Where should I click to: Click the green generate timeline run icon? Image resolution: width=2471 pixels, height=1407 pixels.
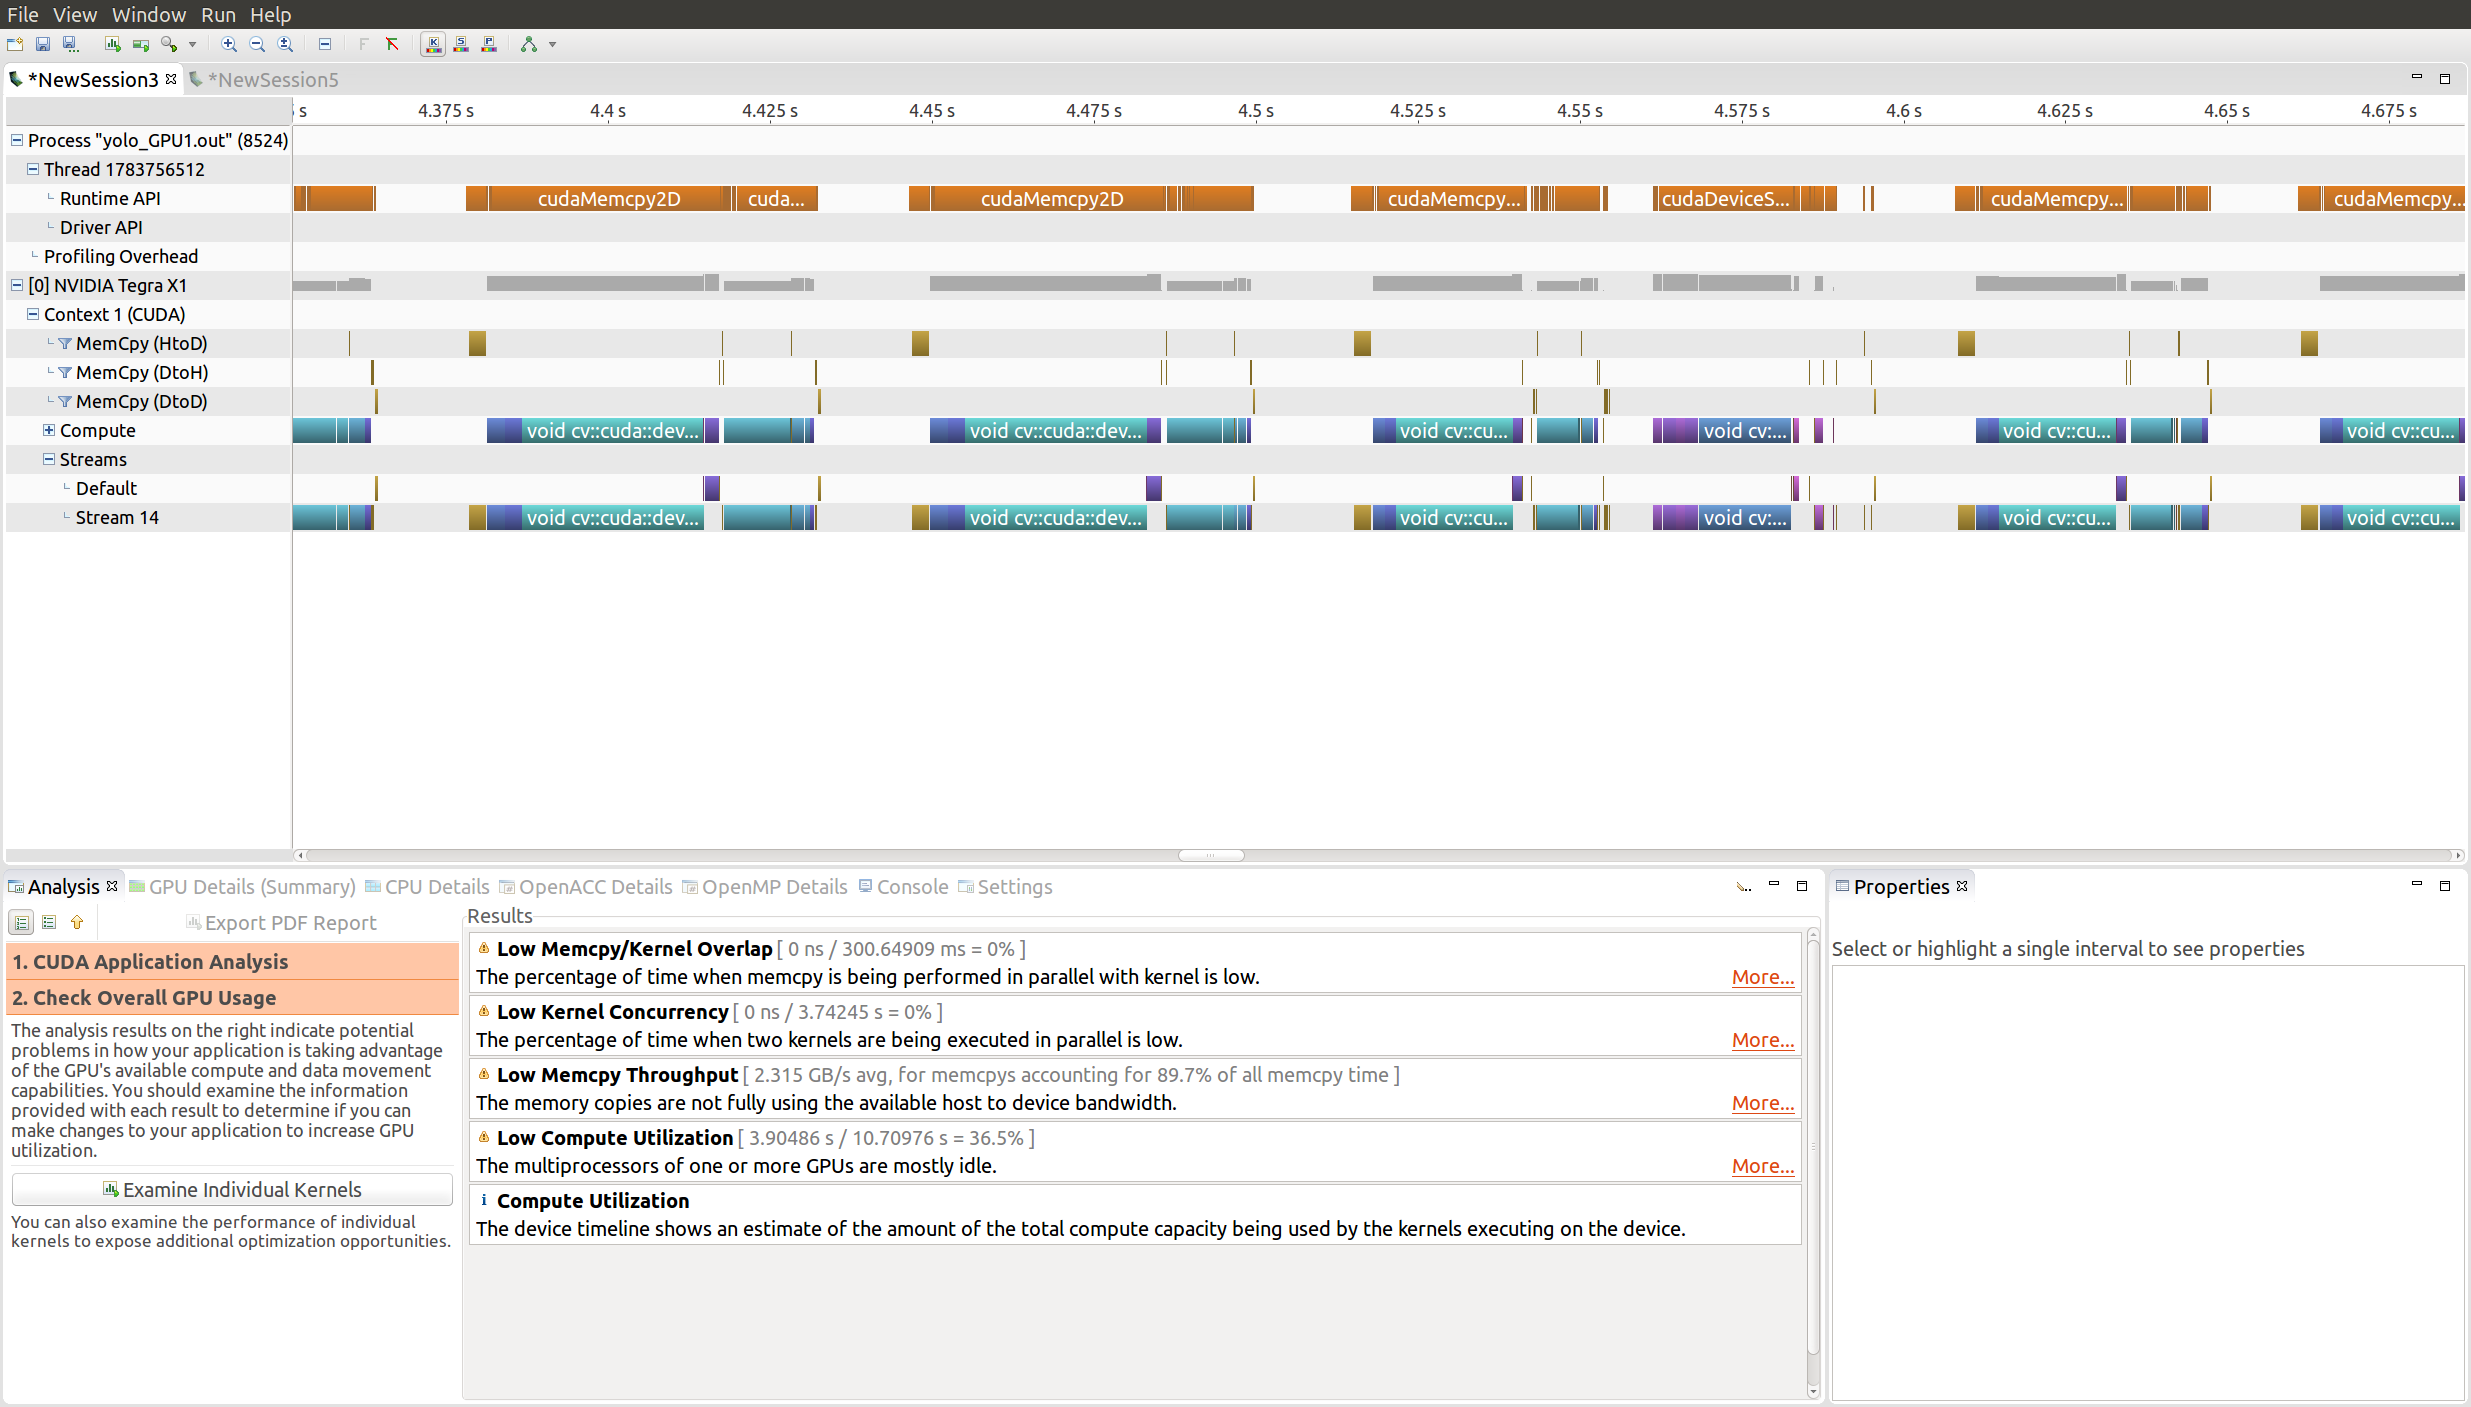tap(141, 44)
